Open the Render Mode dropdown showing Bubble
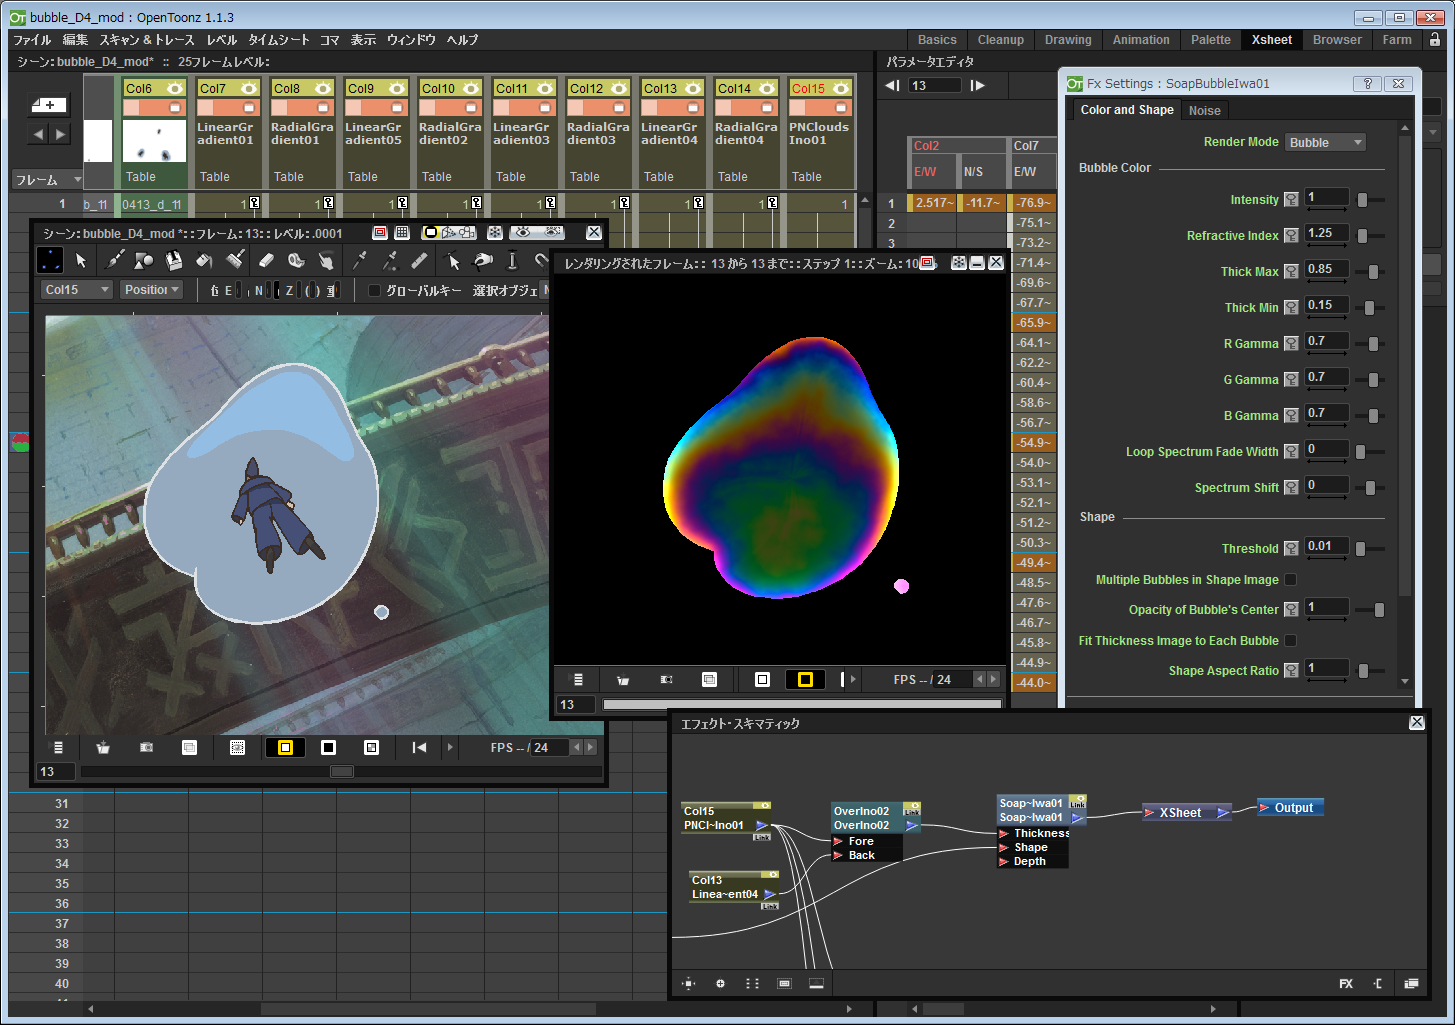The height and width of the screenshot is (1025, 1455). (x=1325, y=142)
